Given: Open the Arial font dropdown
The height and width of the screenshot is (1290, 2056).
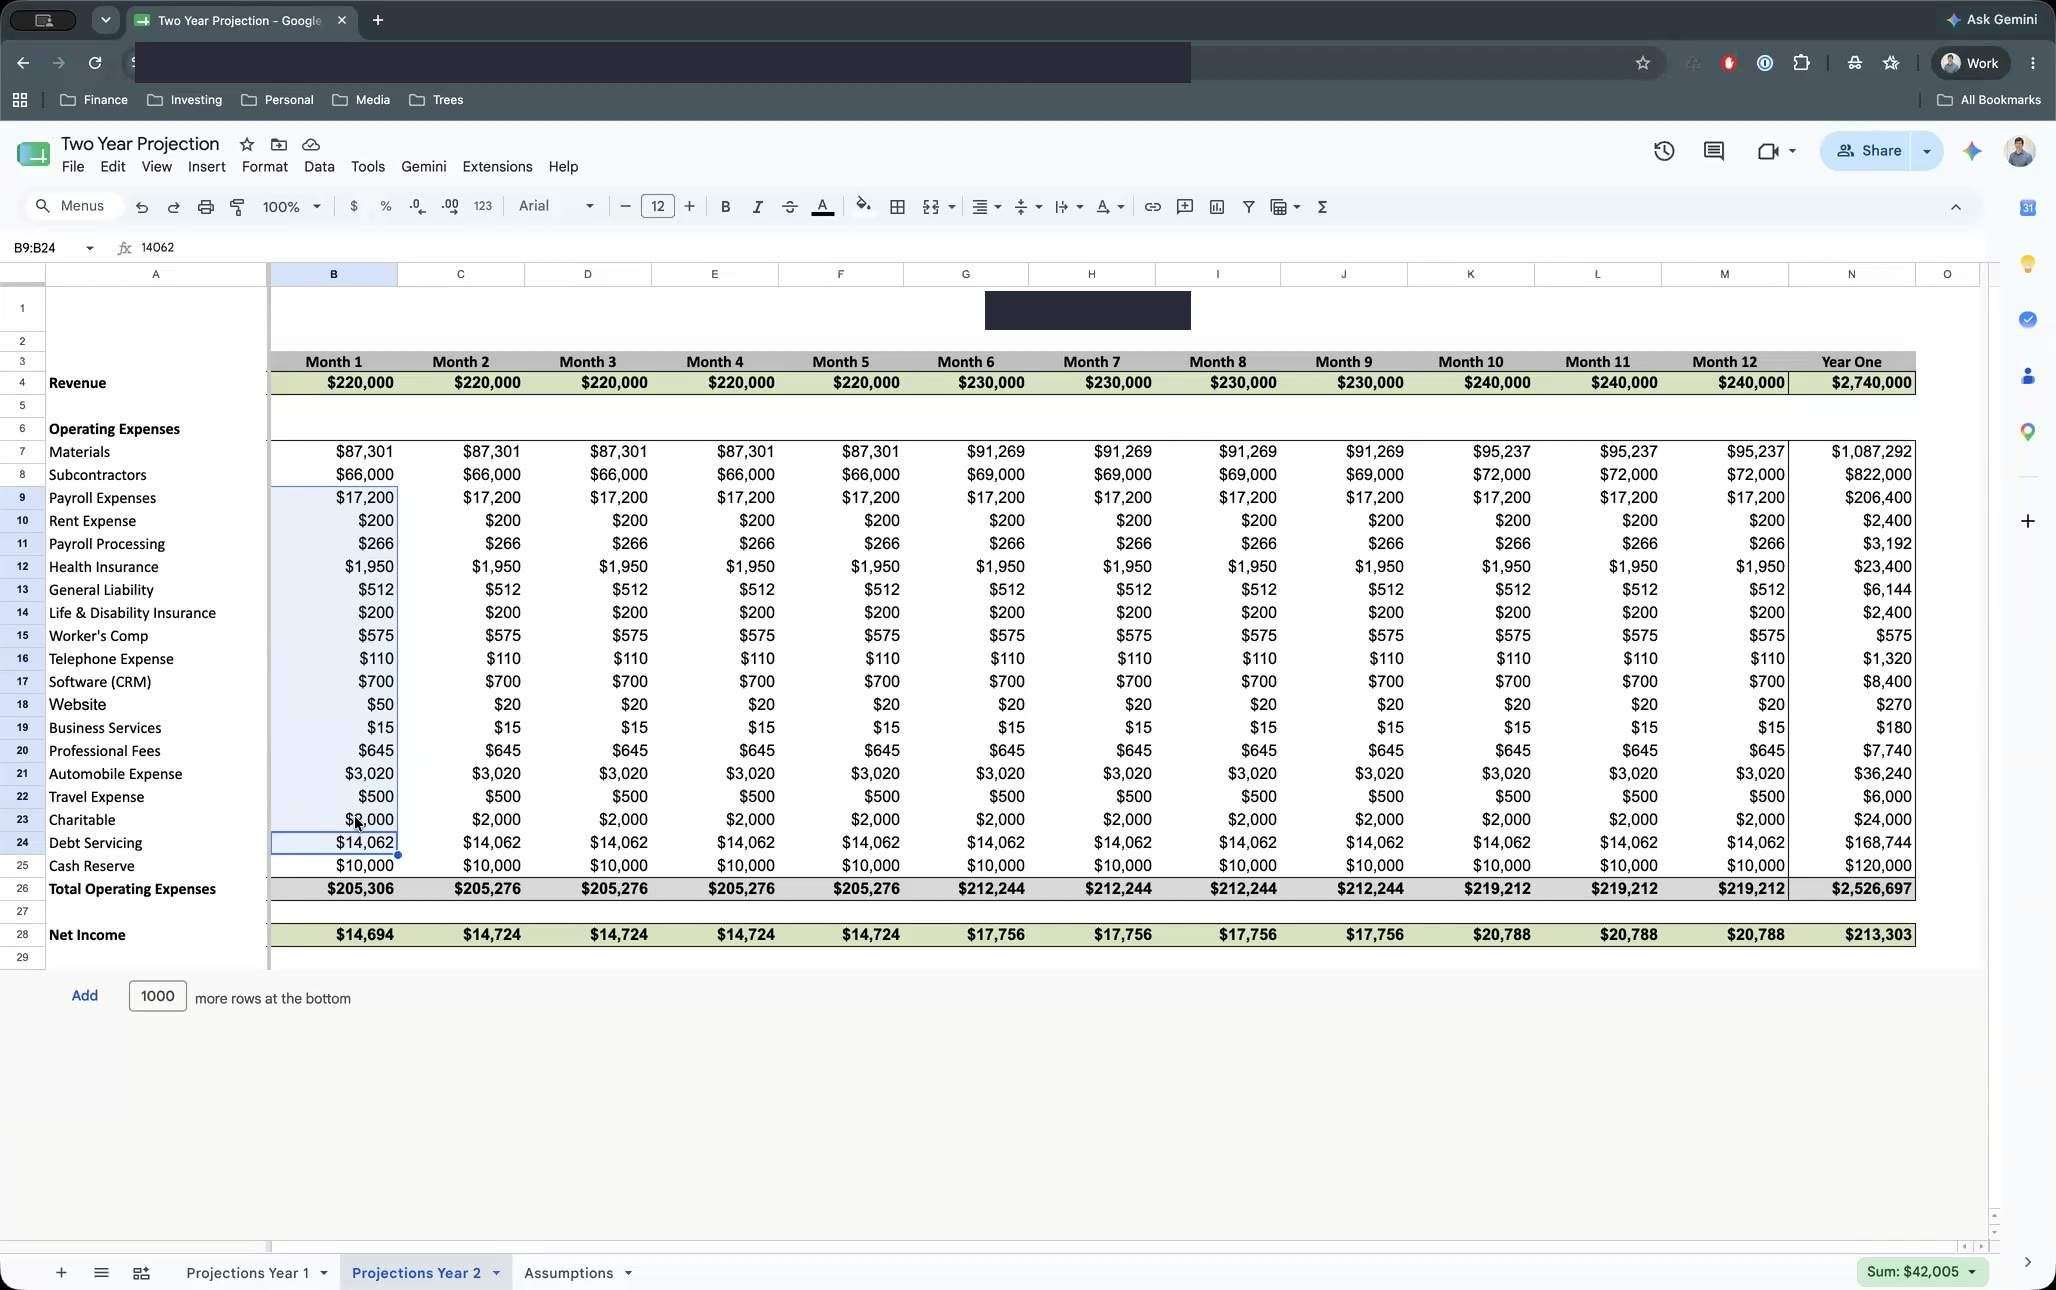Looking at the screenshot, I should click(556, 207).
